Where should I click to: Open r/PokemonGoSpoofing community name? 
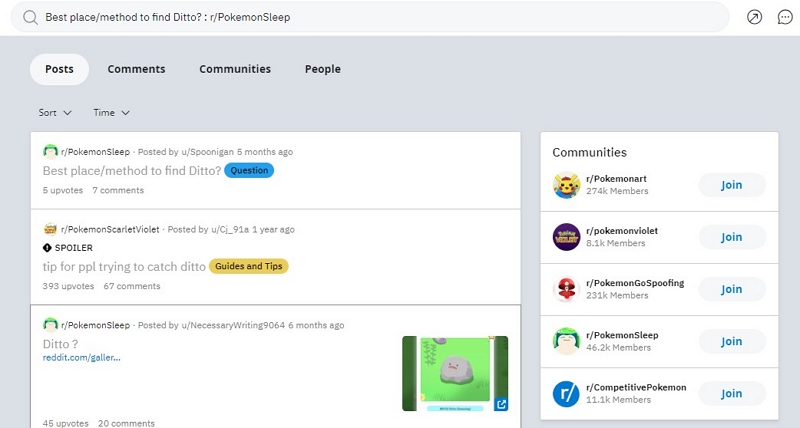[635, 283]
